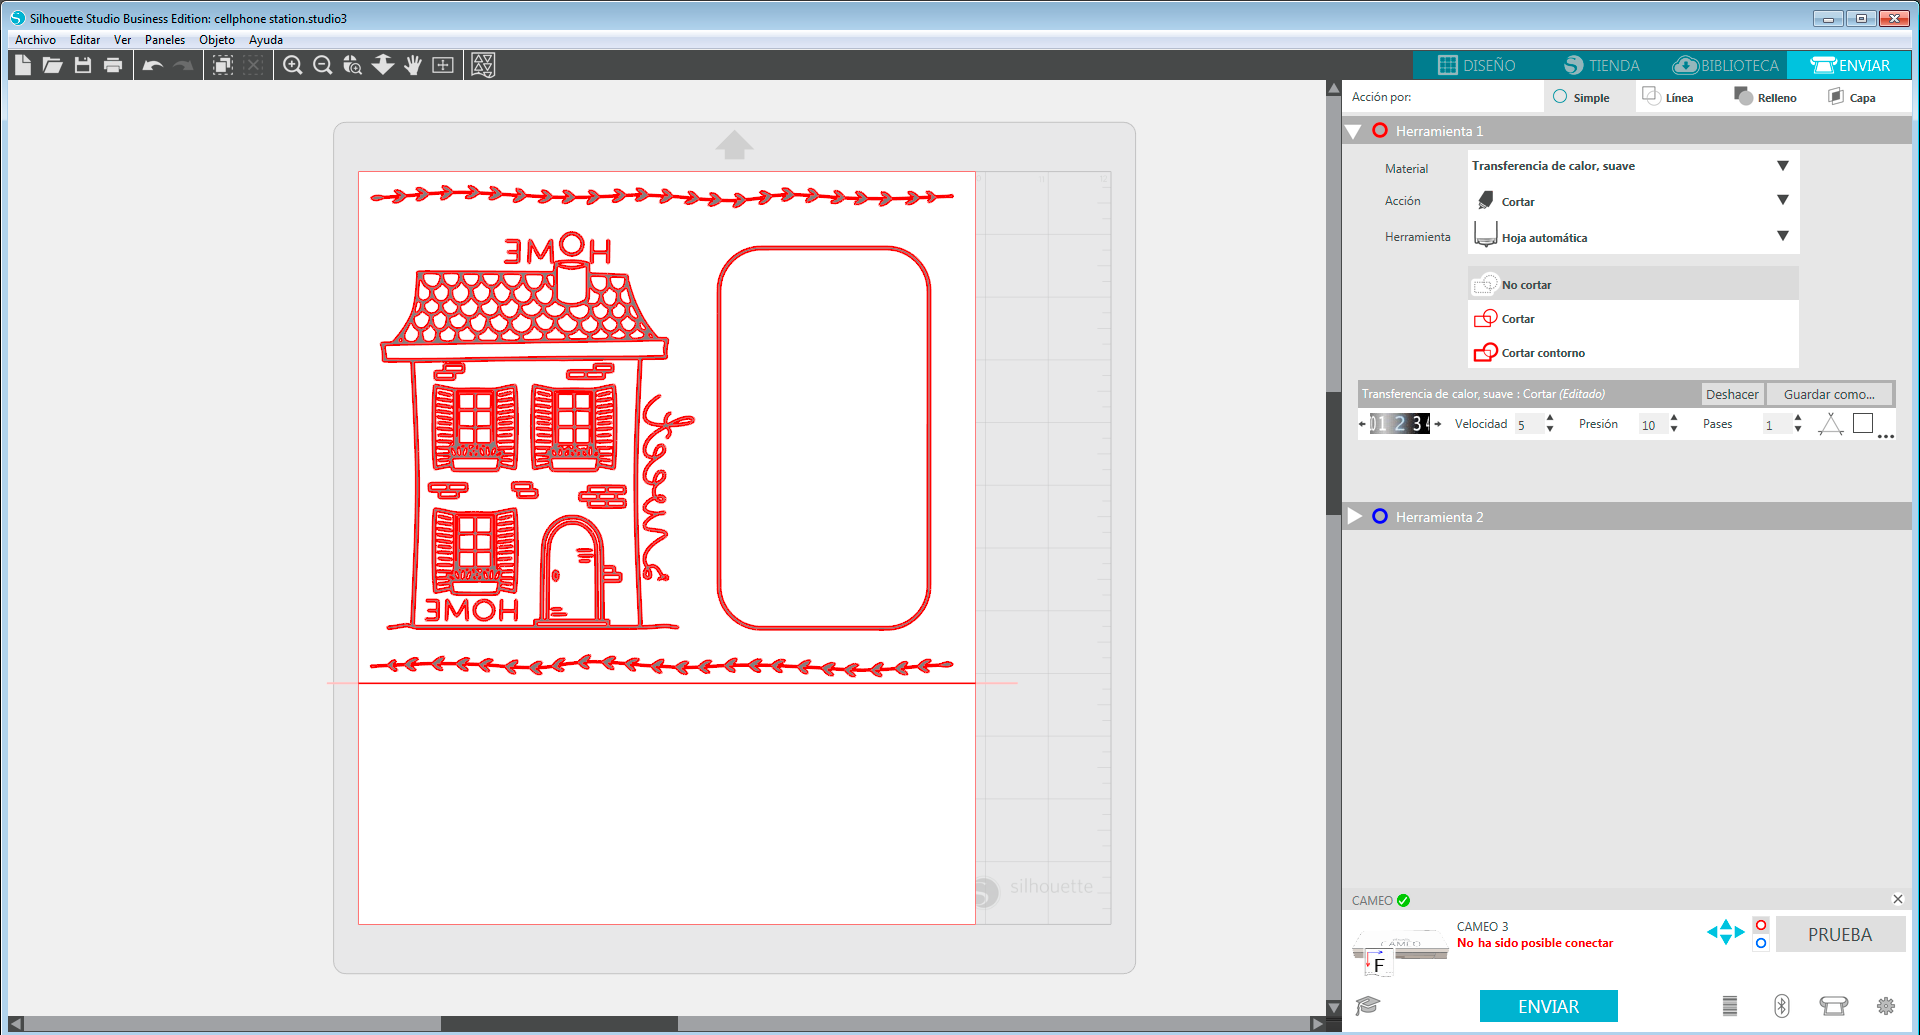Click the Select All toolbar icon

click(223, 65)
